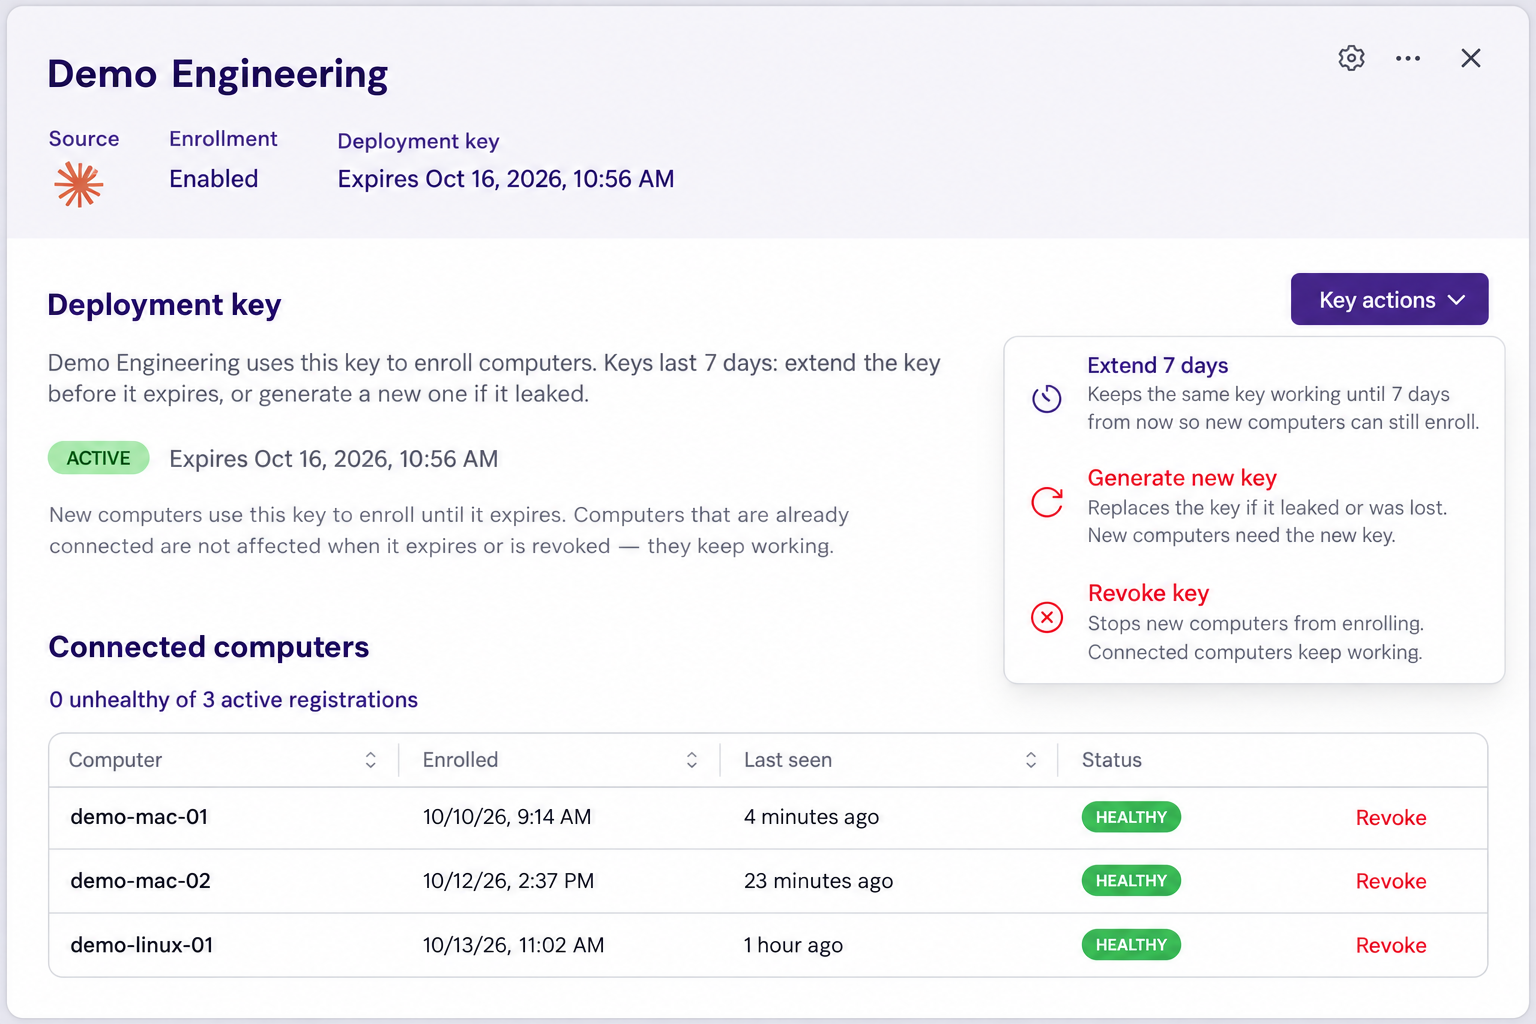The width and height of the screenshot is (1536, 1024).
Task: Click the 'Connected computers' section heading
Action: [209, 647]
